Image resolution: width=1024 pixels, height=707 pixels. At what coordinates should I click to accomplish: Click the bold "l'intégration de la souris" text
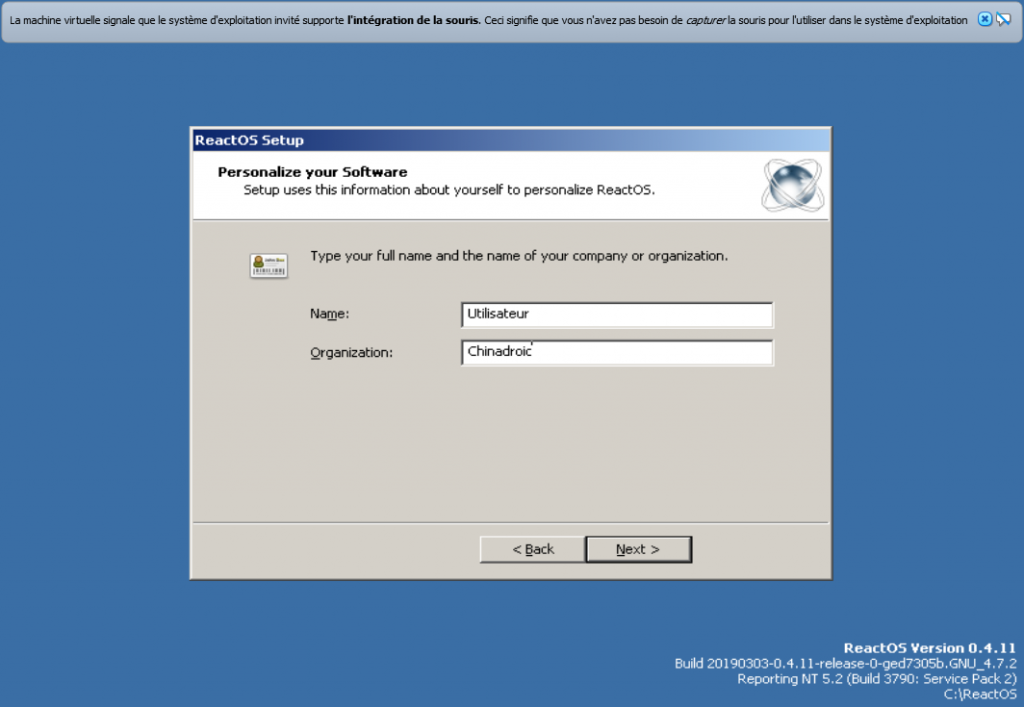[x=413, y=20]
